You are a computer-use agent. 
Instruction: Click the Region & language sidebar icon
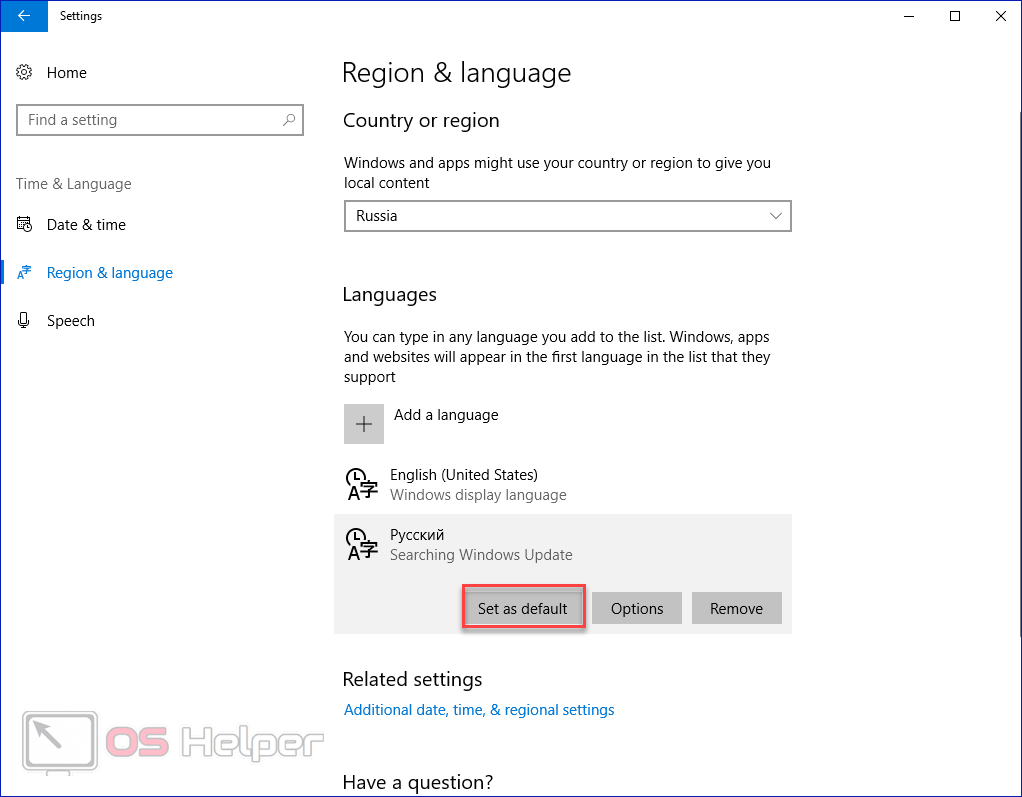[x=24, y=272]
